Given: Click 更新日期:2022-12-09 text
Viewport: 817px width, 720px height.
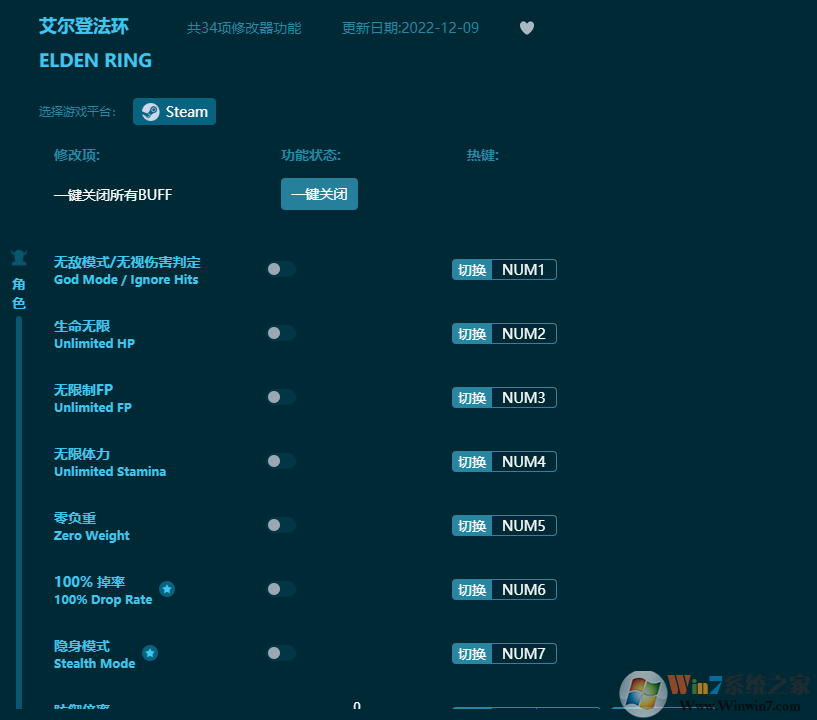Looking at the screenshot, I should (x=410, y=28).
